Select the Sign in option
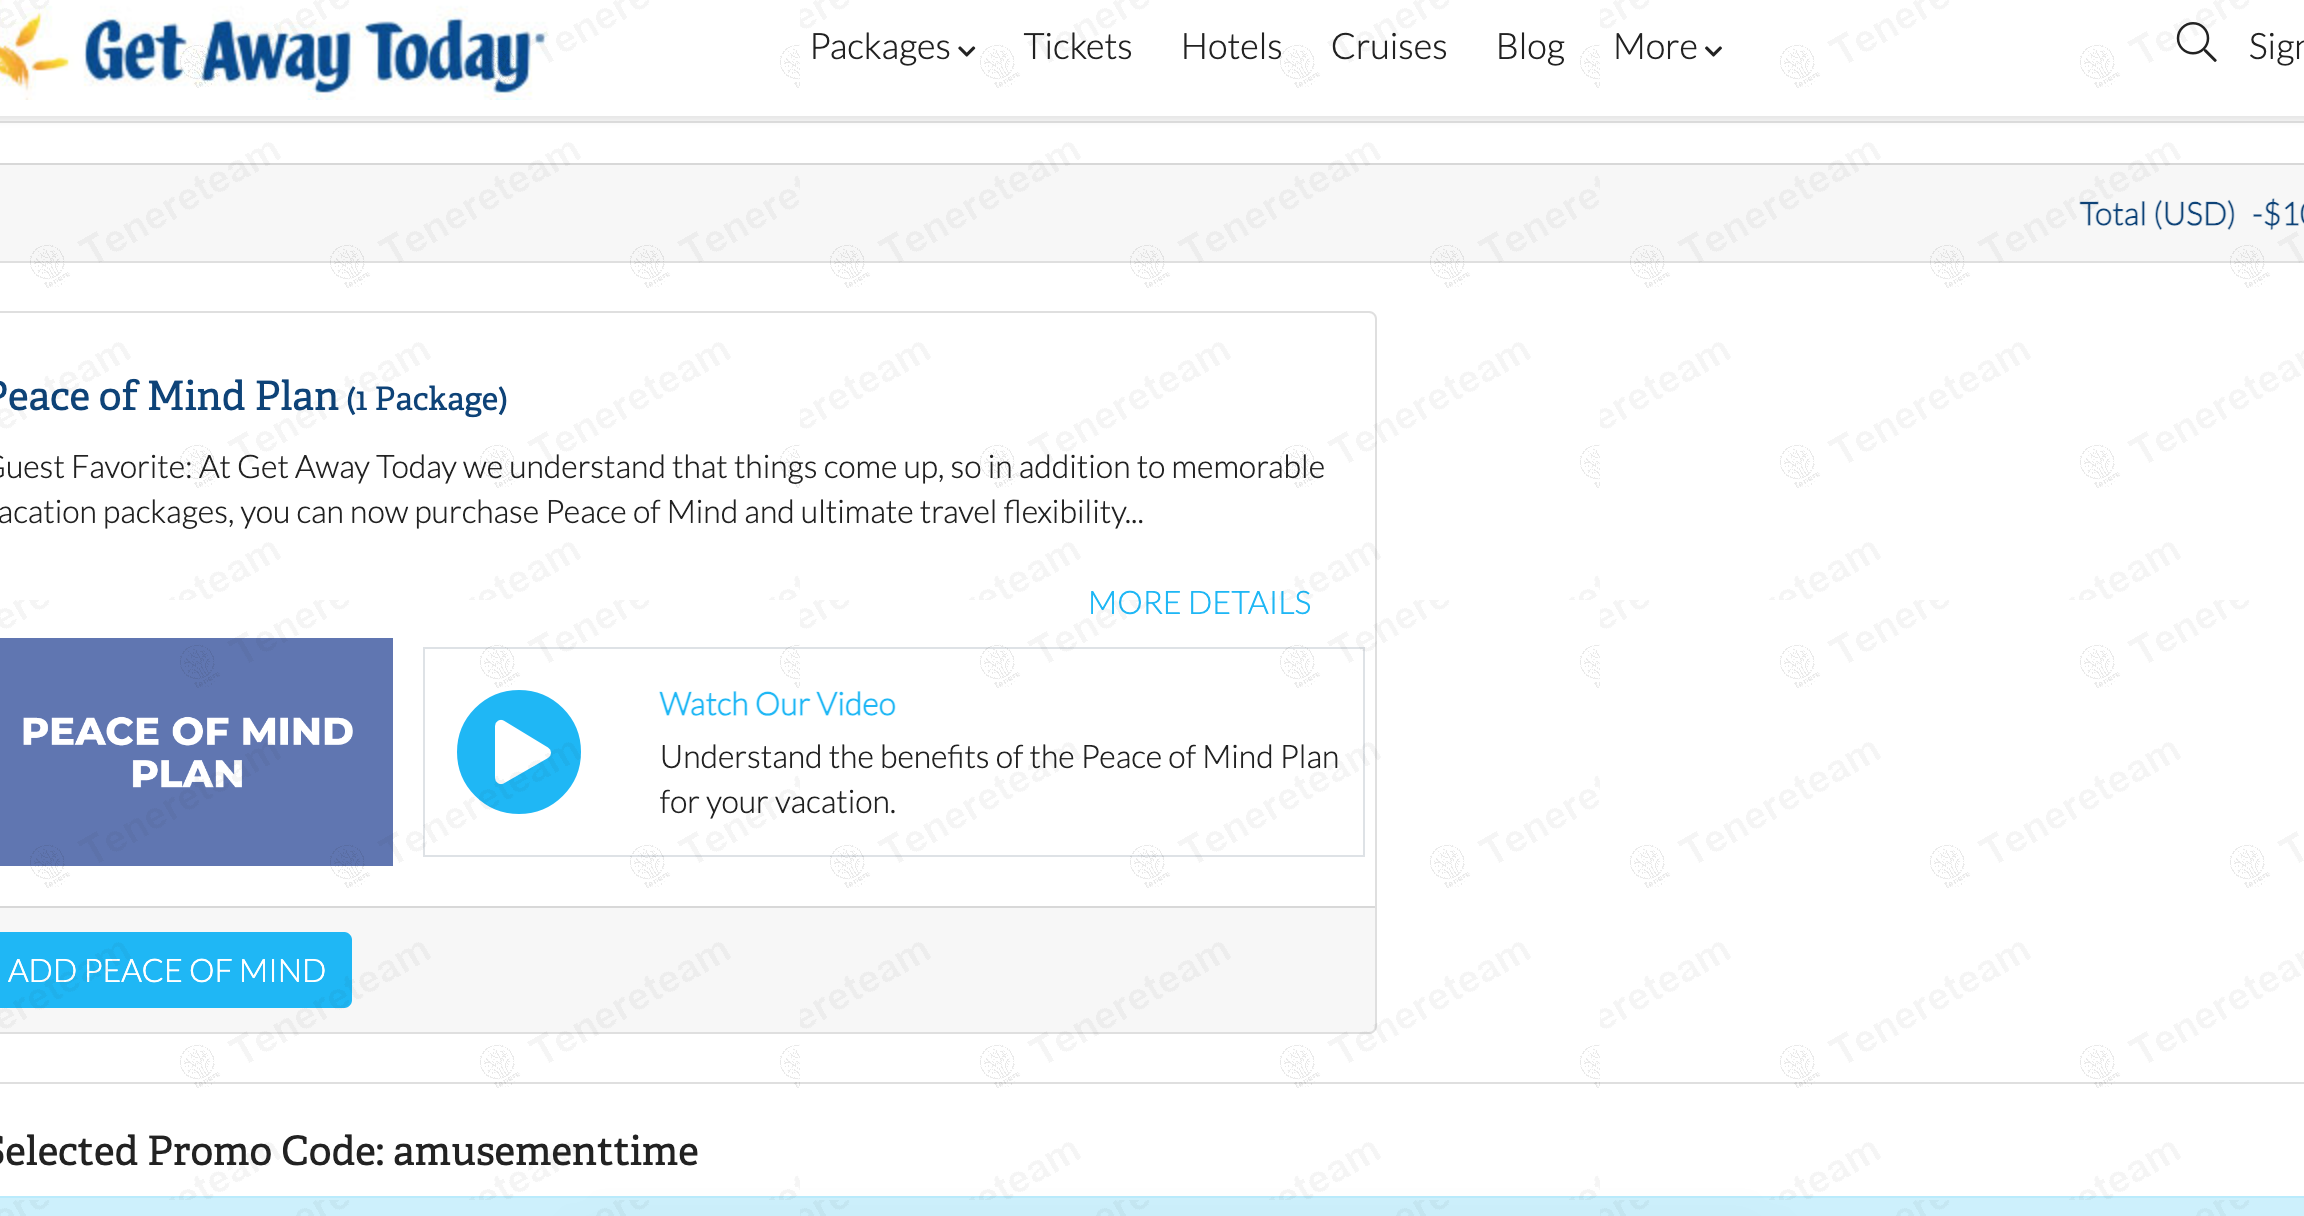The width and height of the screenshot is (2304, 1216). [x=2281, y=46]
